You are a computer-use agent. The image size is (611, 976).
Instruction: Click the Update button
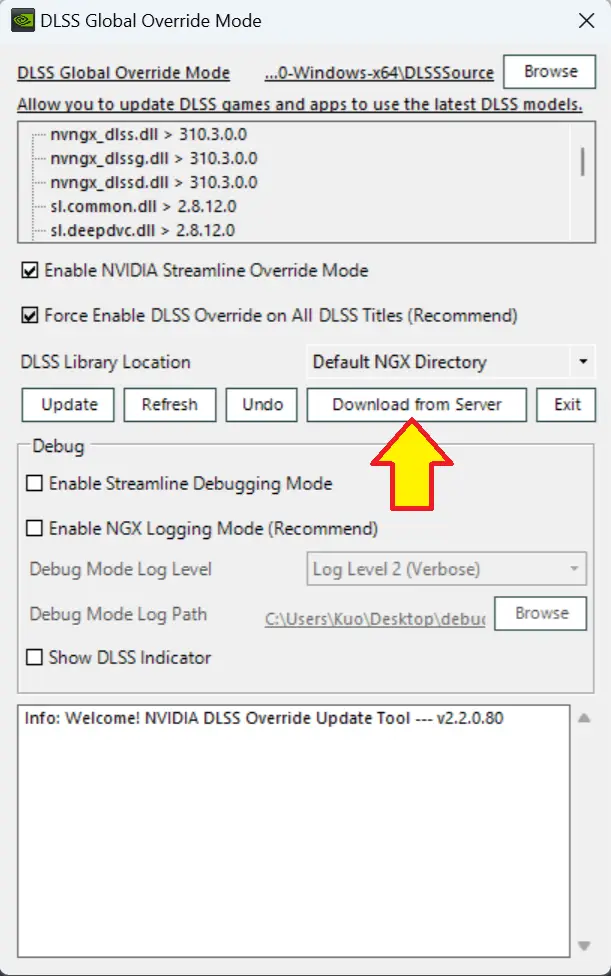click(68, 405)
